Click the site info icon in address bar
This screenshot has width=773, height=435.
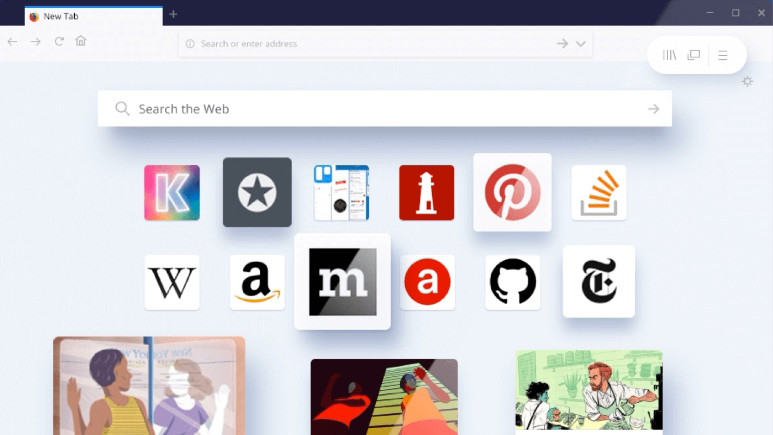click(x=190, y=44)
